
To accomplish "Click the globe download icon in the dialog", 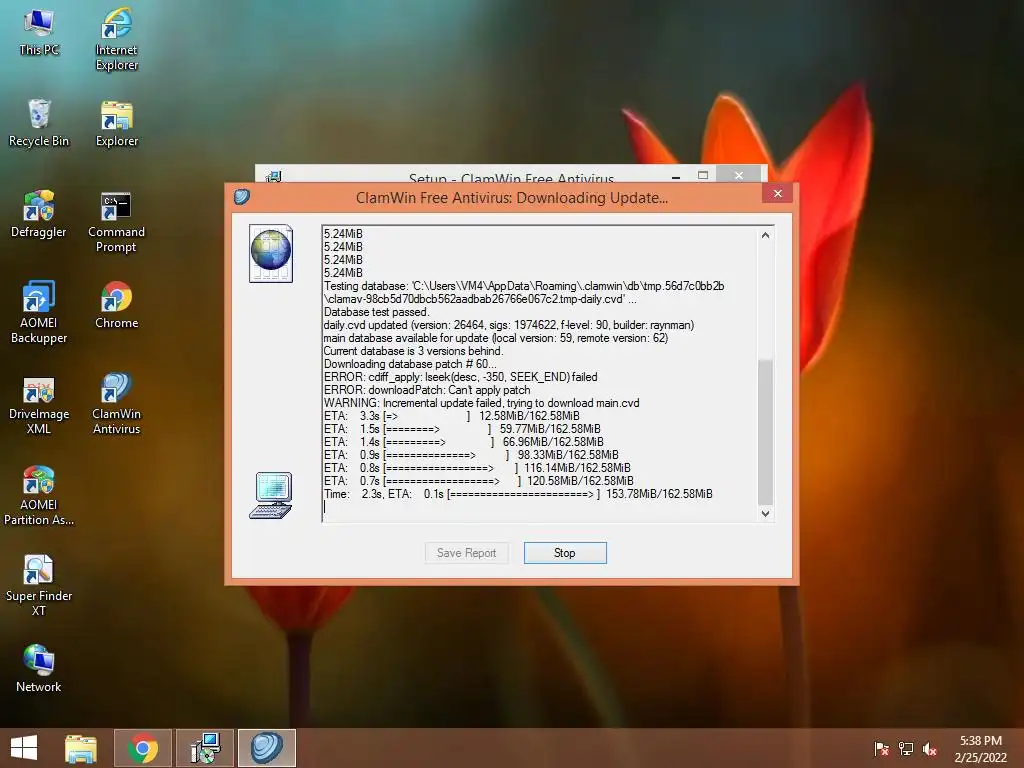I will click(270, 253).
